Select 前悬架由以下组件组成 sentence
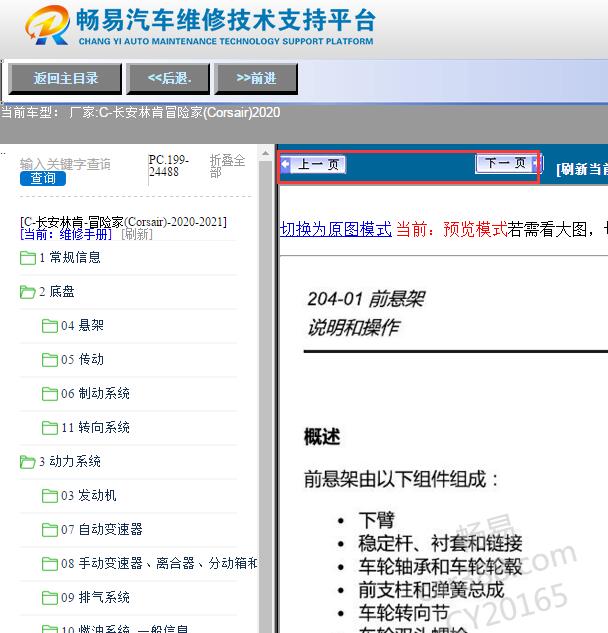Viewport: 608px width, 633px height. tap(401, 480)
